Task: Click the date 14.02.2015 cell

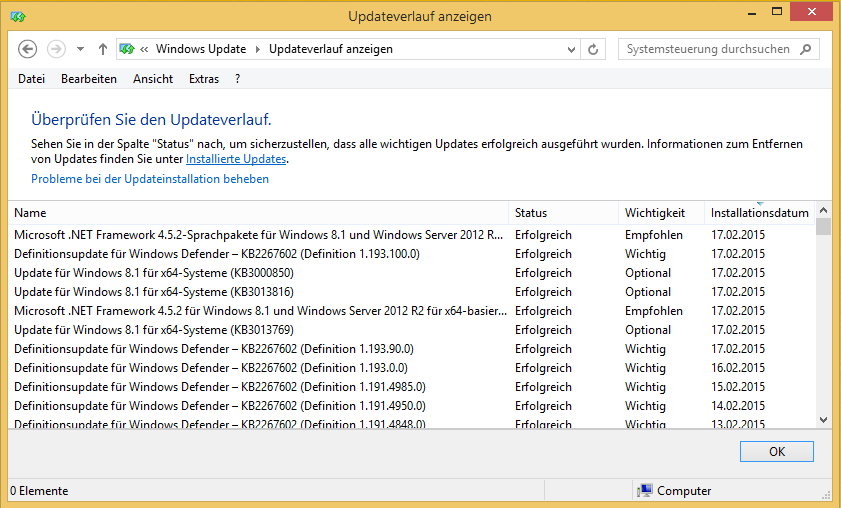Action: tap(738, 406)
